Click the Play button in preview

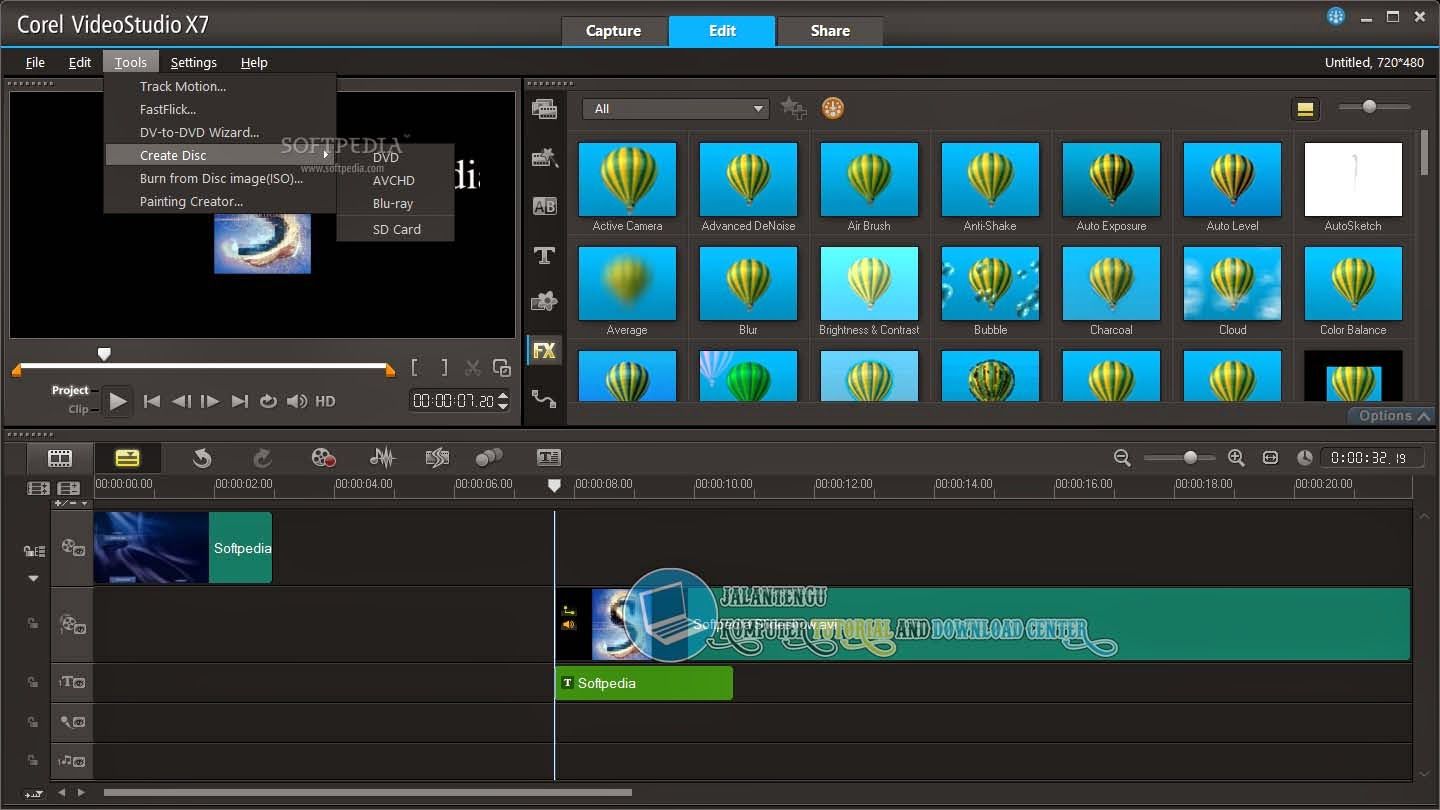(118, 401)
